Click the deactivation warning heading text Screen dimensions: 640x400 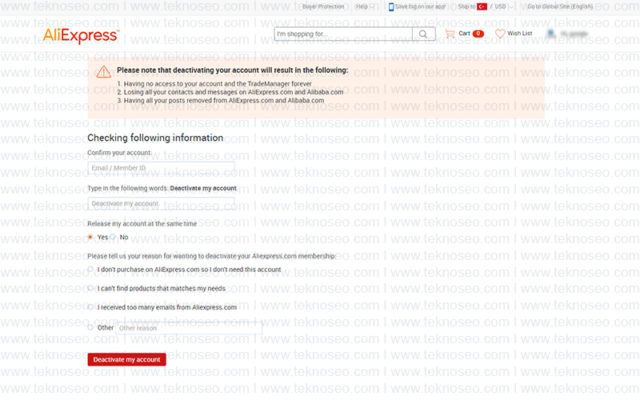[x=232, y=70]
